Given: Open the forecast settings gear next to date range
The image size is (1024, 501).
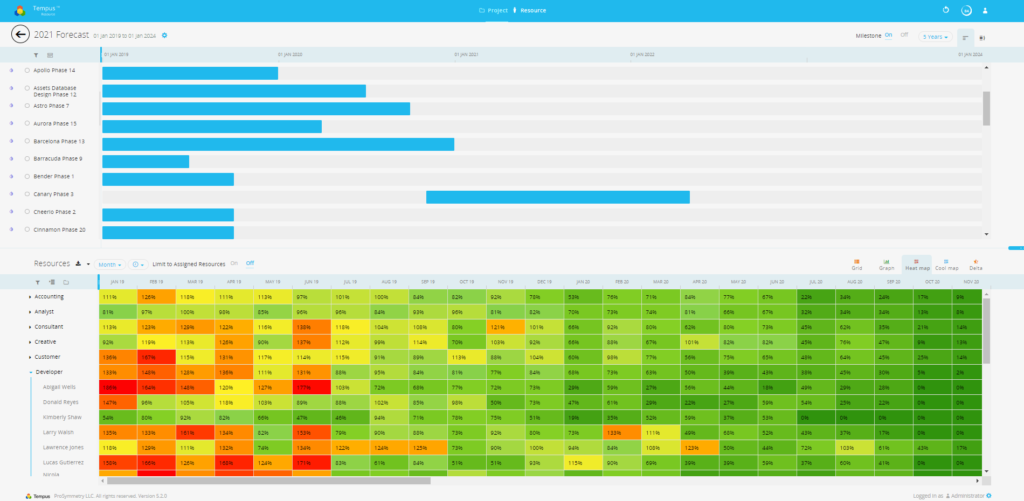Looking at the screenshot, I should 165,35.
